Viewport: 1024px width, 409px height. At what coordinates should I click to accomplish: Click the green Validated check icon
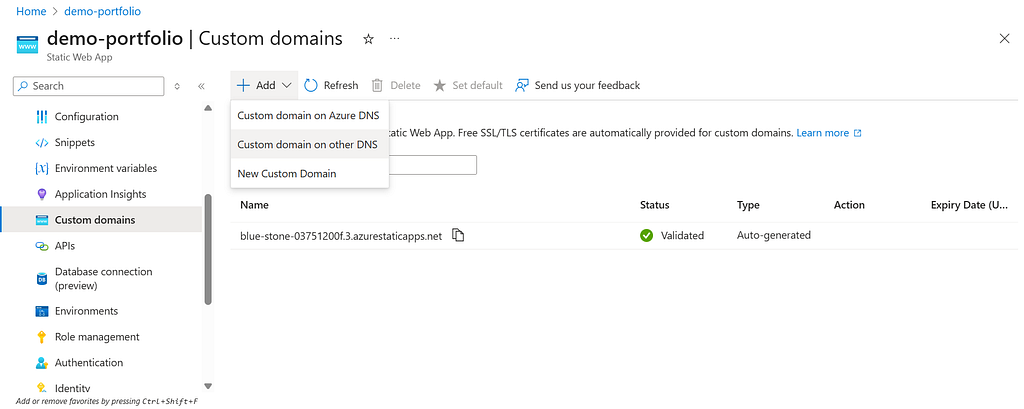[647, 235]
